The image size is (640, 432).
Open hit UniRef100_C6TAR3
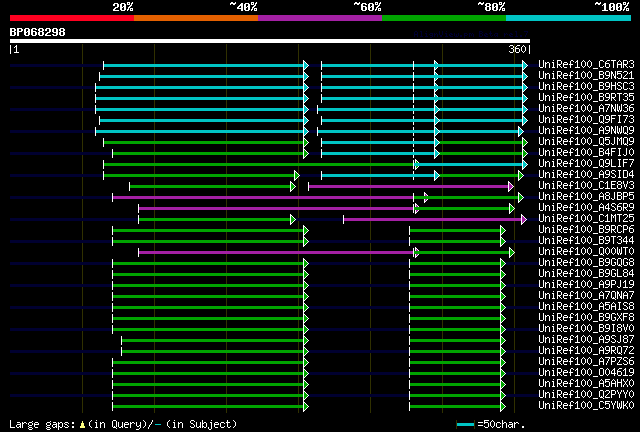click(586, 65)
